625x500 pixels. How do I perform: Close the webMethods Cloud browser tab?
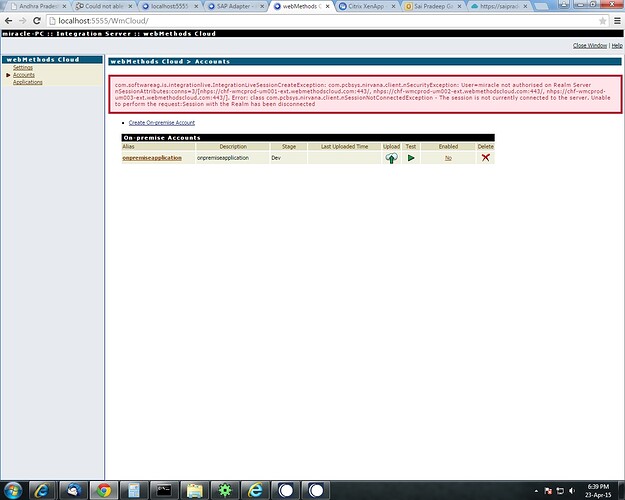coord(328,6)
